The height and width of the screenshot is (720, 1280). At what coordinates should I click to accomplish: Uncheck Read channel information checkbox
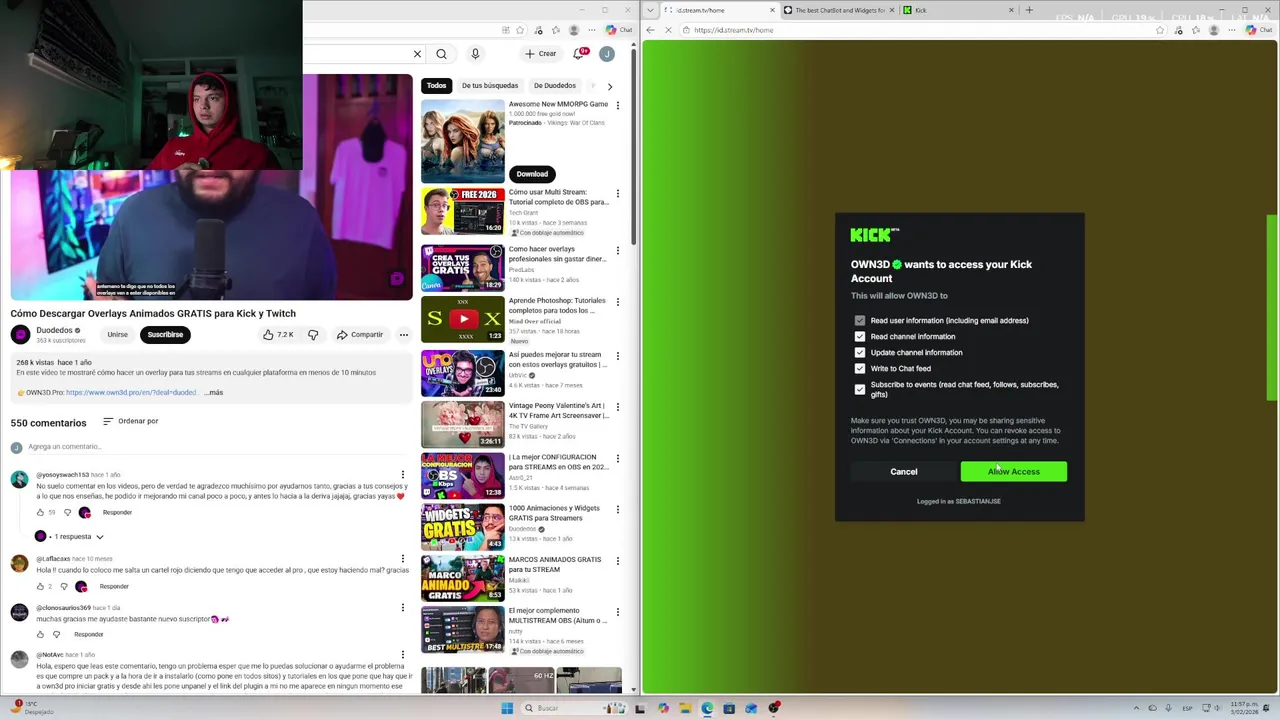(x=860, y=336)
